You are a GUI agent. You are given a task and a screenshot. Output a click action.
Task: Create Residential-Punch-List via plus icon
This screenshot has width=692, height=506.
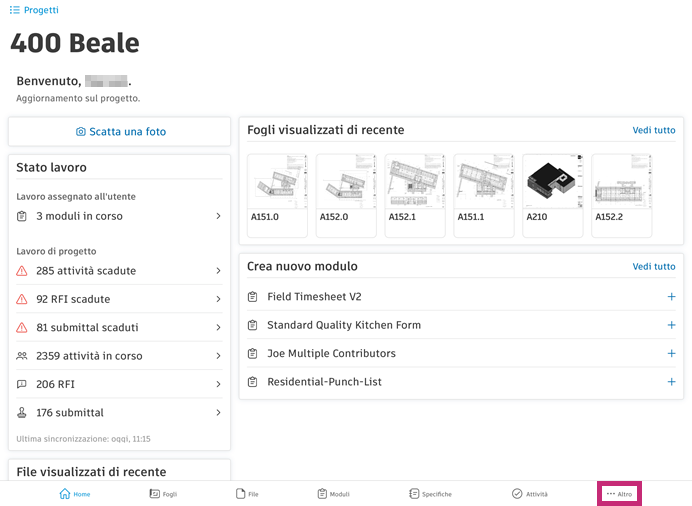point(671,382)
